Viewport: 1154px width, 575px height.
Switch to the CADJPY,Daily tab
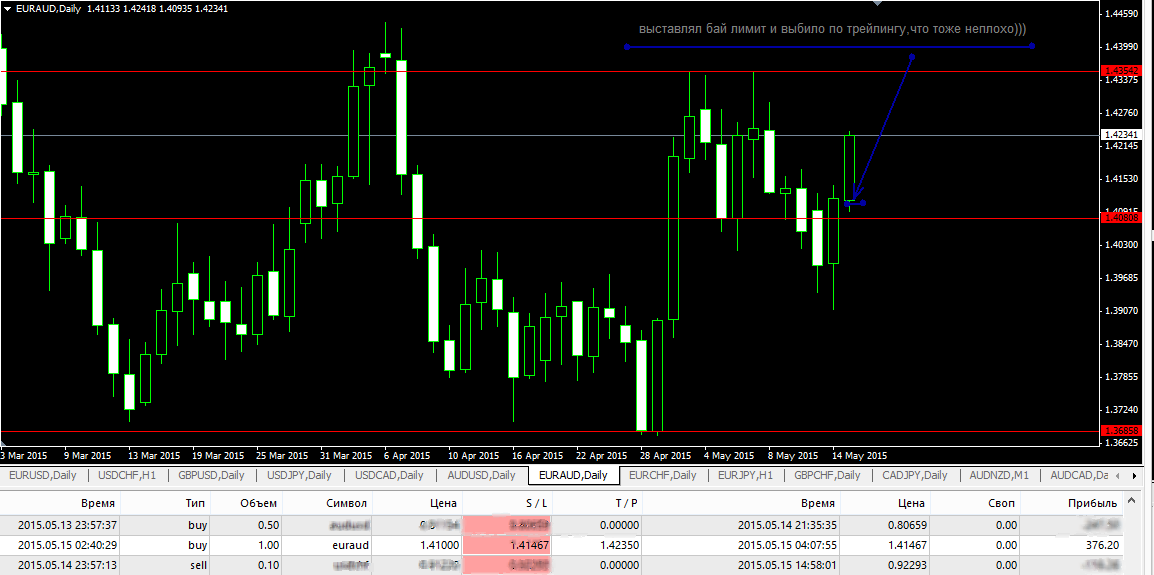pyautogui.click(x=915, y=475)
